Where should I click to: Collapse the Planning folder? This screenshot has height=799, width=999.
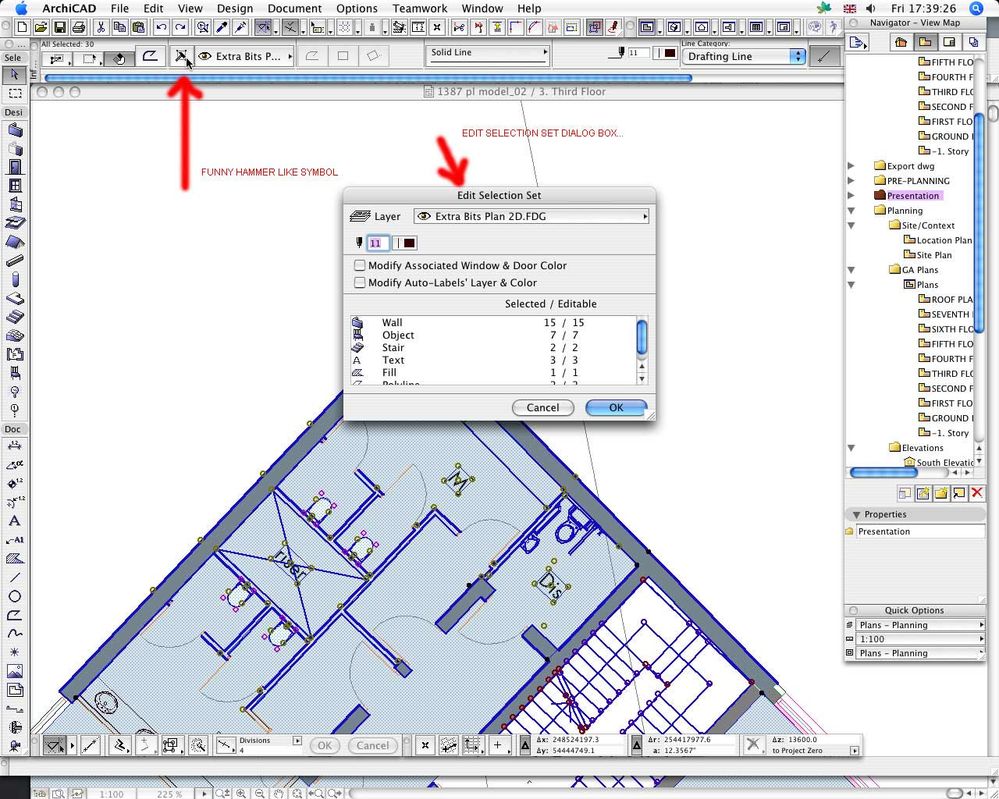(851, 210)
